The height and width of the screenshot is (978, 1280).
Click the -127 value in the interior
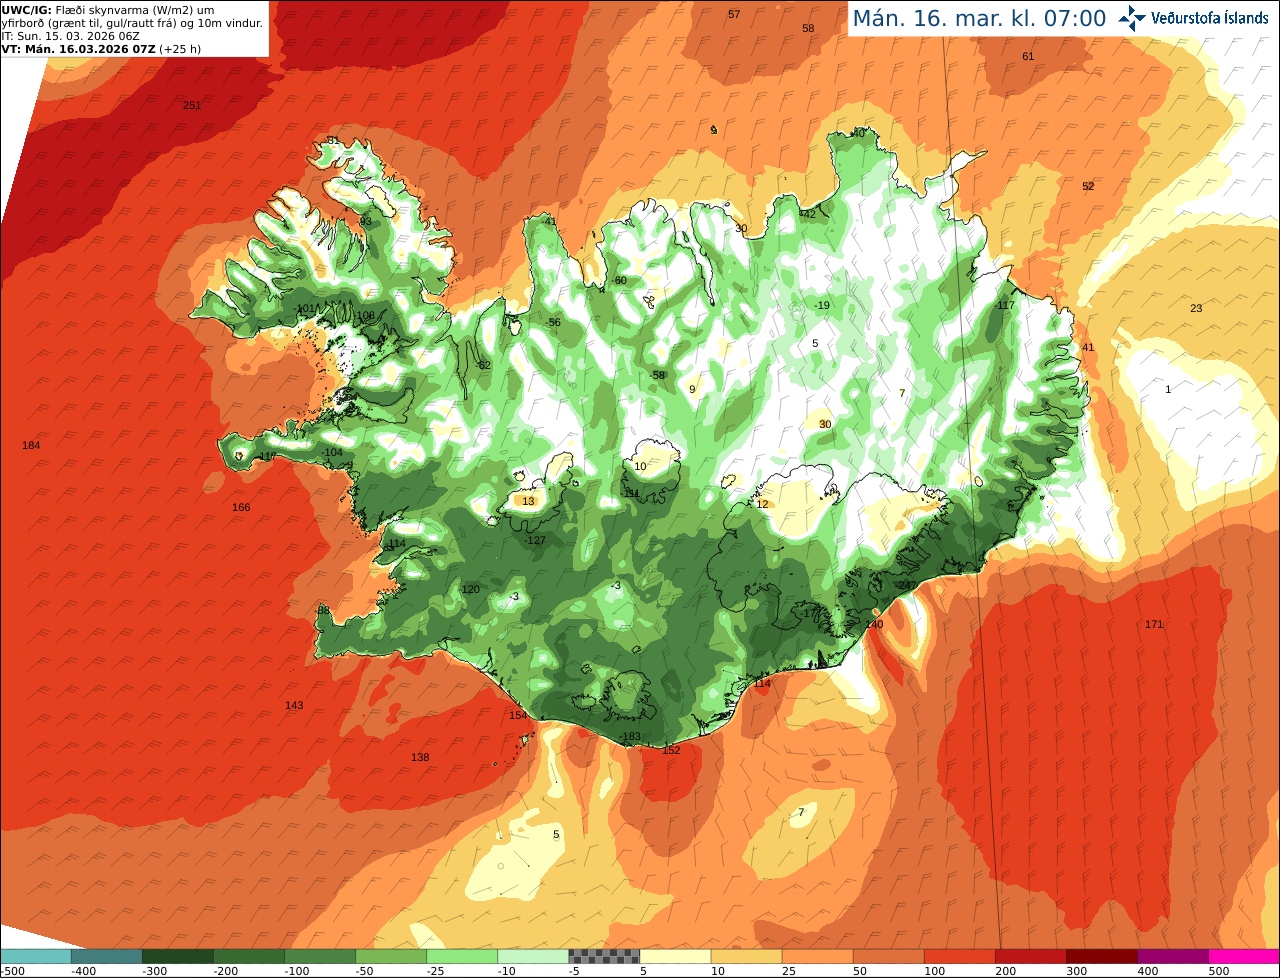pyautogui.click(x=535, y=540)
